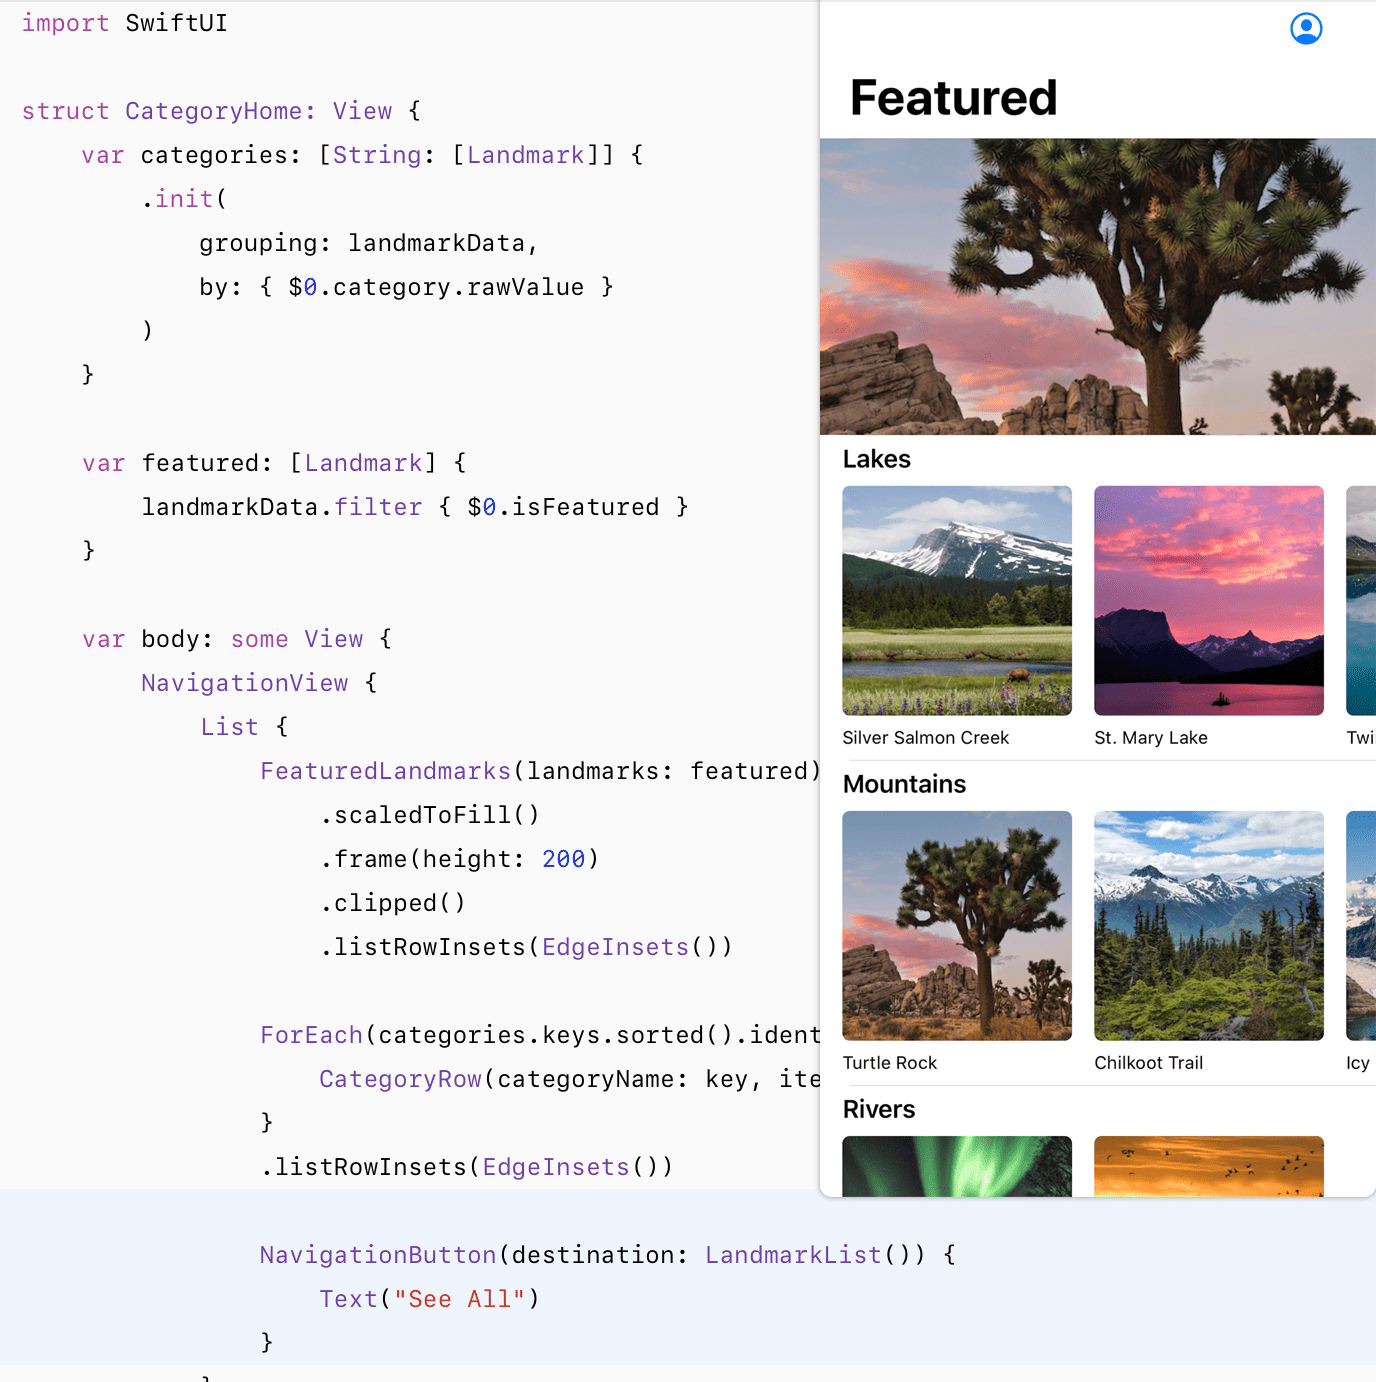Image resolution: width=1376 pixels, height=1382 pixels.
Task: Click the Lakes category heading
Action: pos(876,459)
